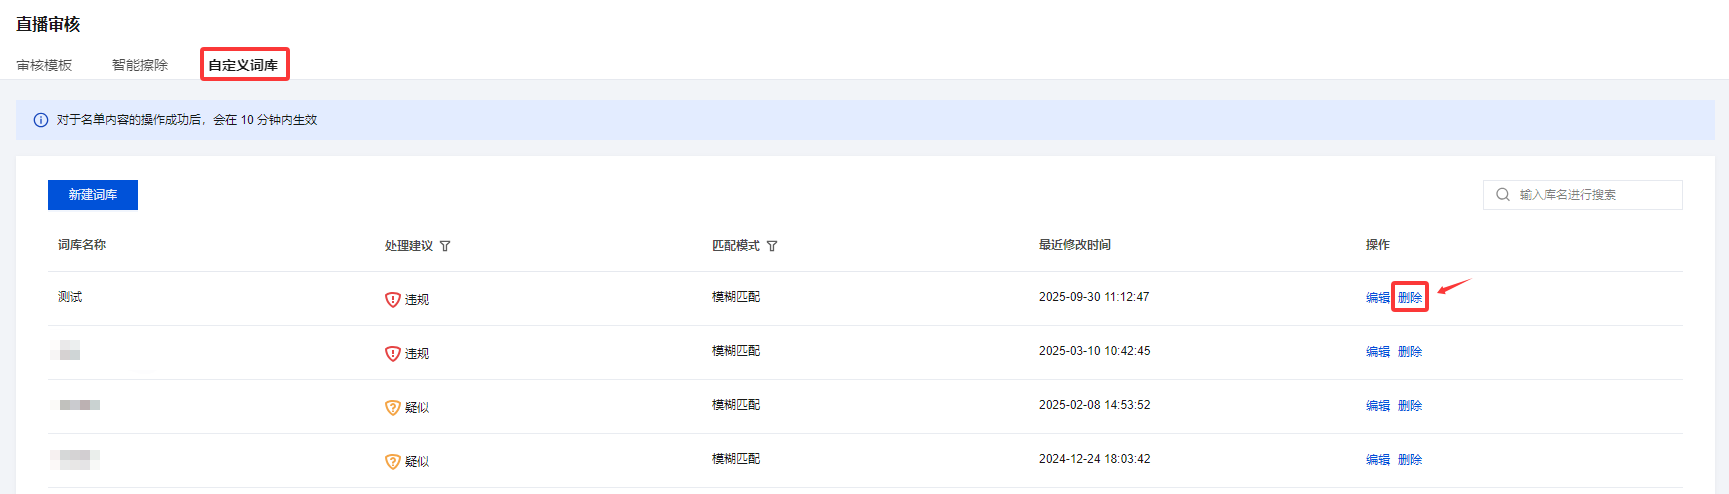The height and width of the screenshot is (494, 1729).
Task: Edit the library modified on 2025-02-08
Action: point(1378,406)
